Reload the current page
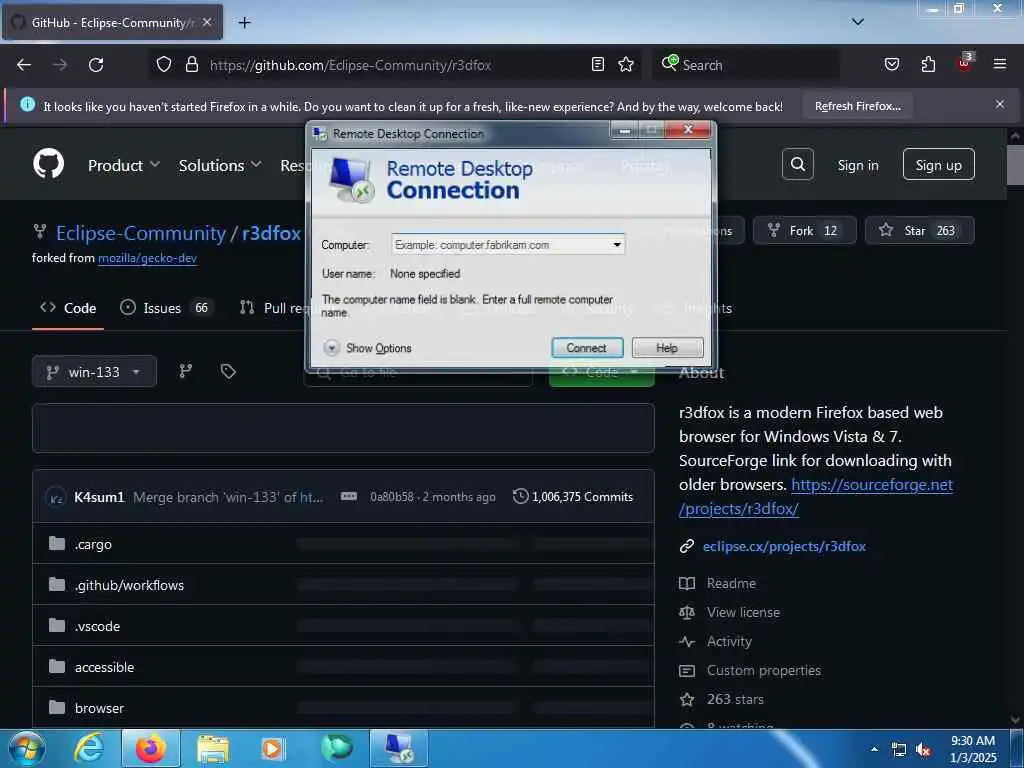Viewport: 1024px width, 768px height. 96,65
